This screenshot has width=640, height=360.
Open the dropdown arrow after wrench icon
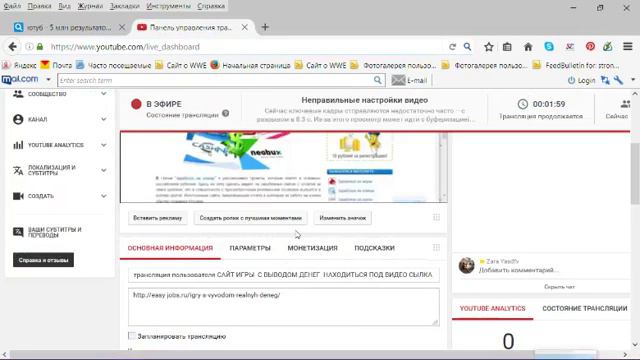pos(633,80)
